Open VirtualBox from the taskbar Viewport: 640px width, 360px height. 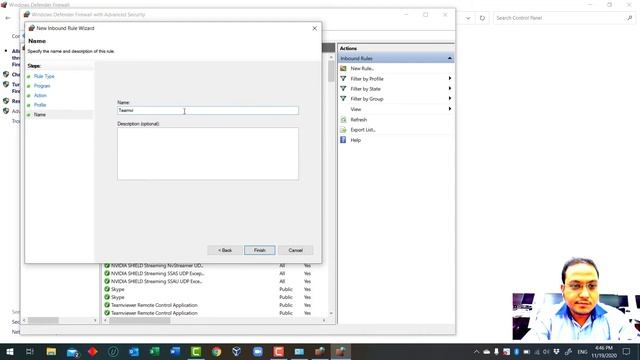pos(237,351)
